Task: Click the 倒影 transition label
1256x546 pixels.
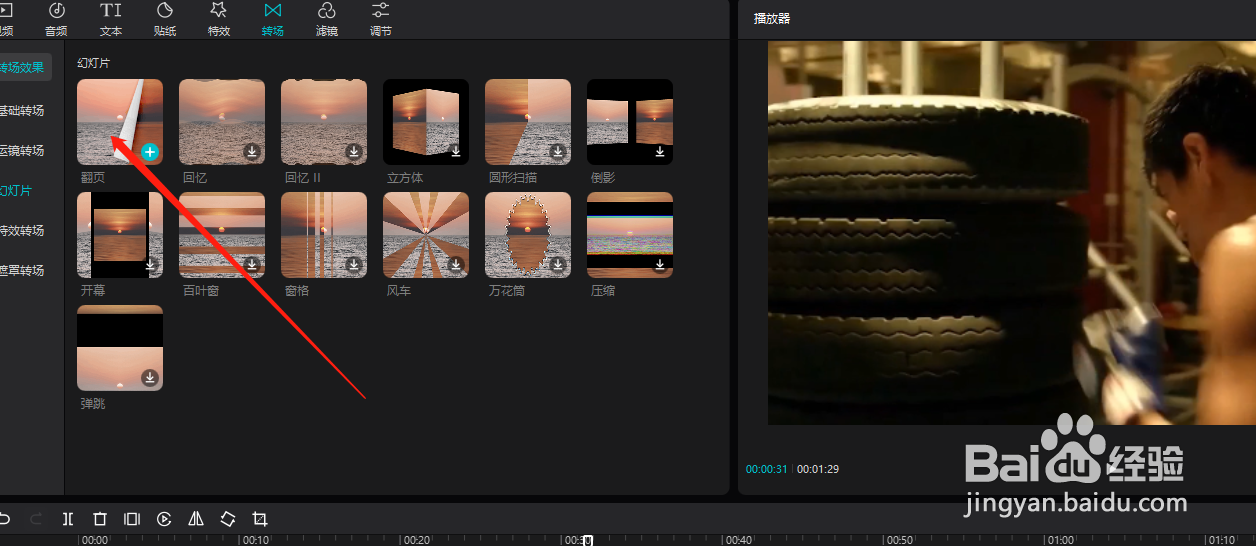Action: [603, 177]
